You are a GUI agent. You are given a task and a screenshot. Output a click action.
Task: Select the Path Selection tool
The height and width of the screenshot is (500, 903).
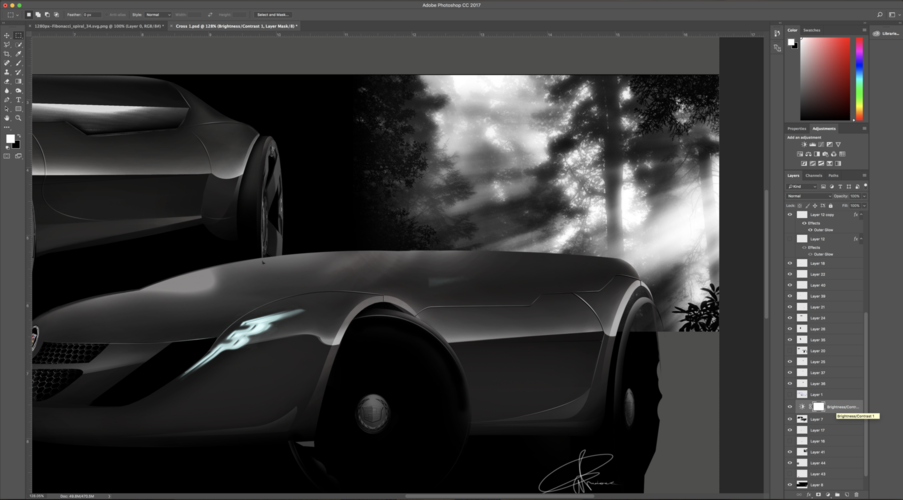coord(7,109)
